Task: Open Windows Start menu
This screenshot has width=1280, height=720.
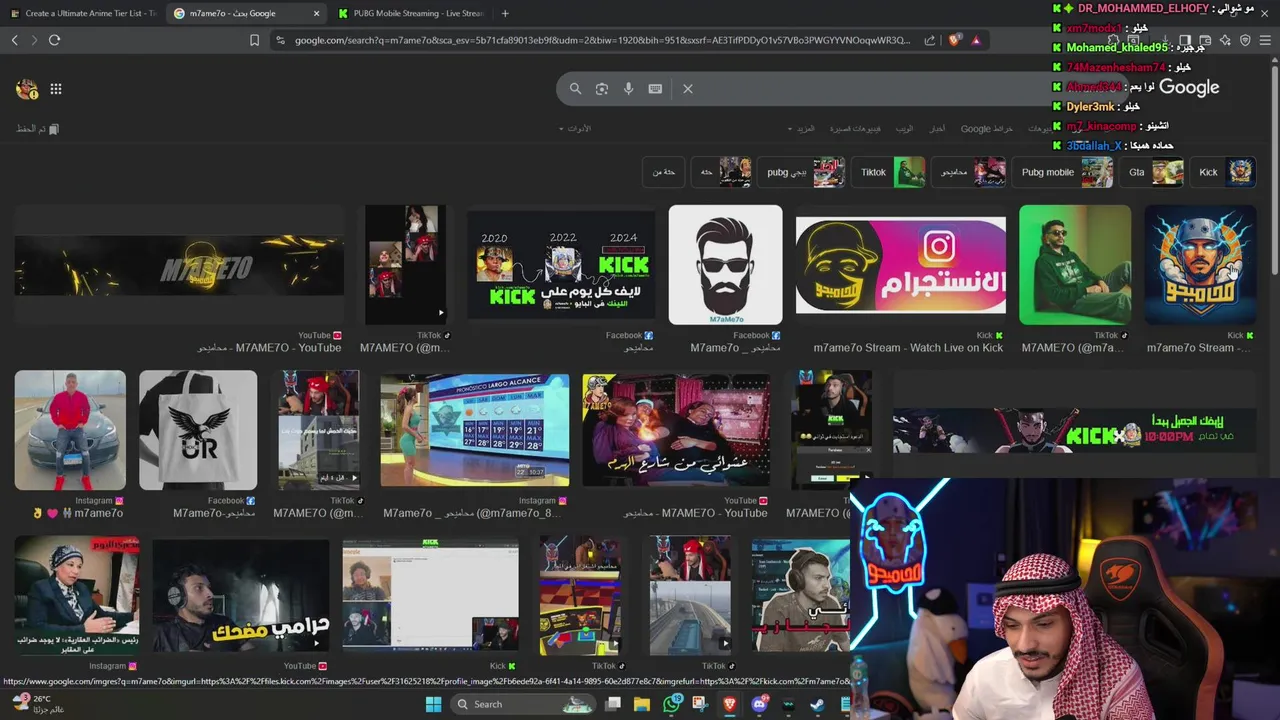Action: coord(433,704)
